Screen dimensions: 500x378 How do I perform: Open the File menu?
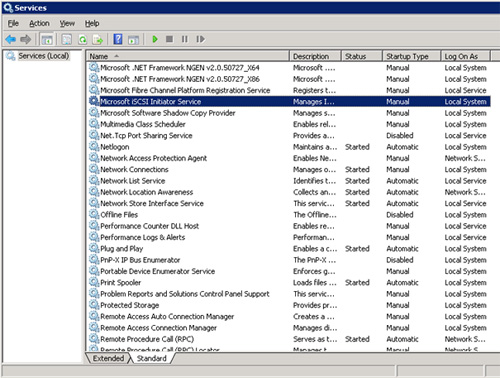(x=13, y=23)
